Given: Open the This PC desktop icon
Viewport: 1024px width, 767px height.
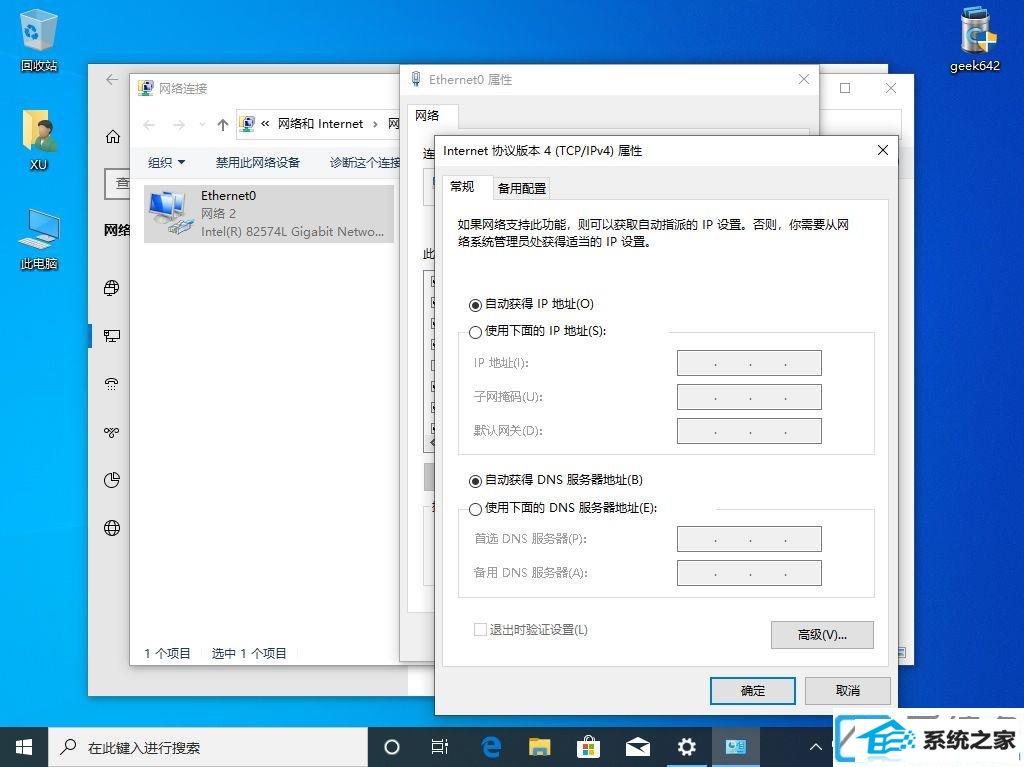Looking at the screenshot, I should coord(39,239).
